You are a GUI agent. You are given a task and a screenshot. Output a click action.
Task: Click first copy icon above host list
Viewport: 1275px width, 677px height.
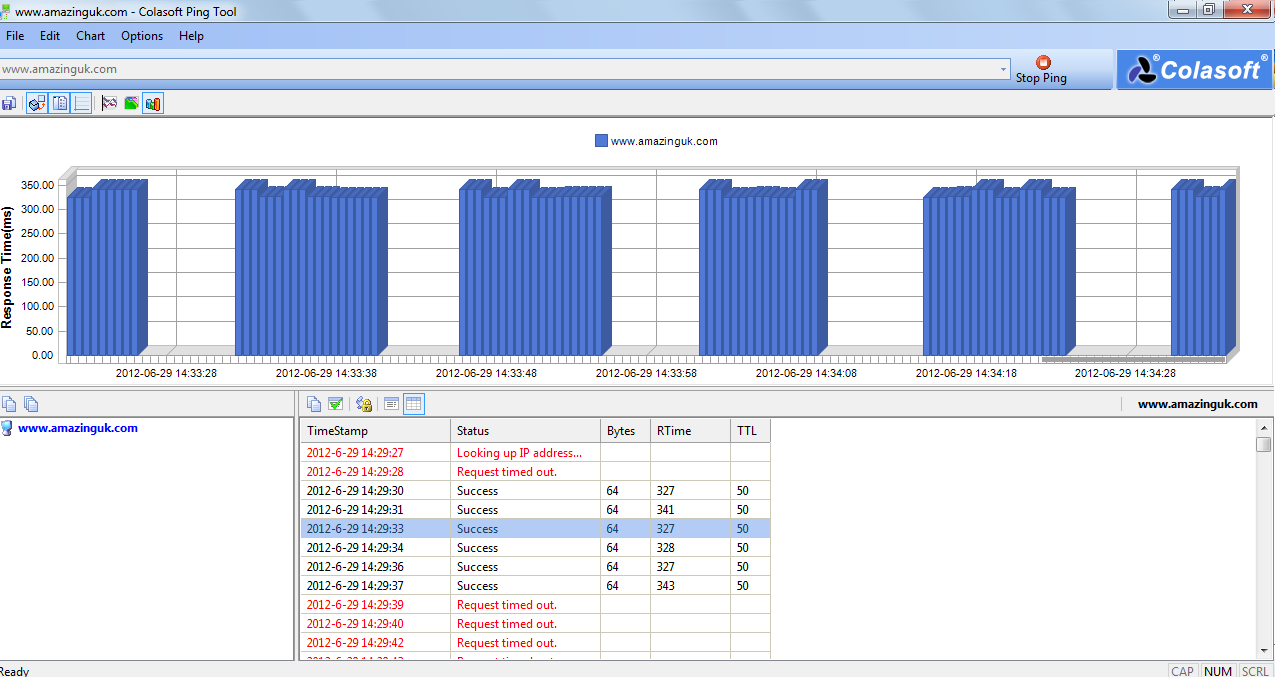tap(9, 404)
